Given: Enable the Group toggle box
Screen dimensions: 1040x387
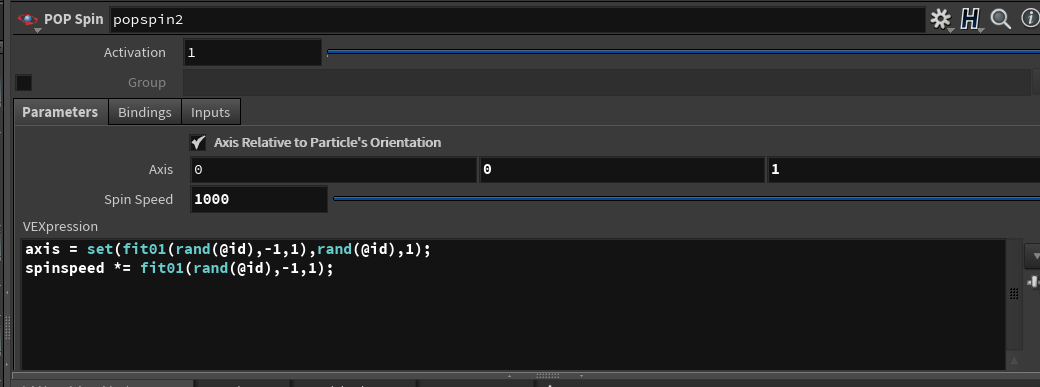Looking at the screenshot, I should (24, 83).
